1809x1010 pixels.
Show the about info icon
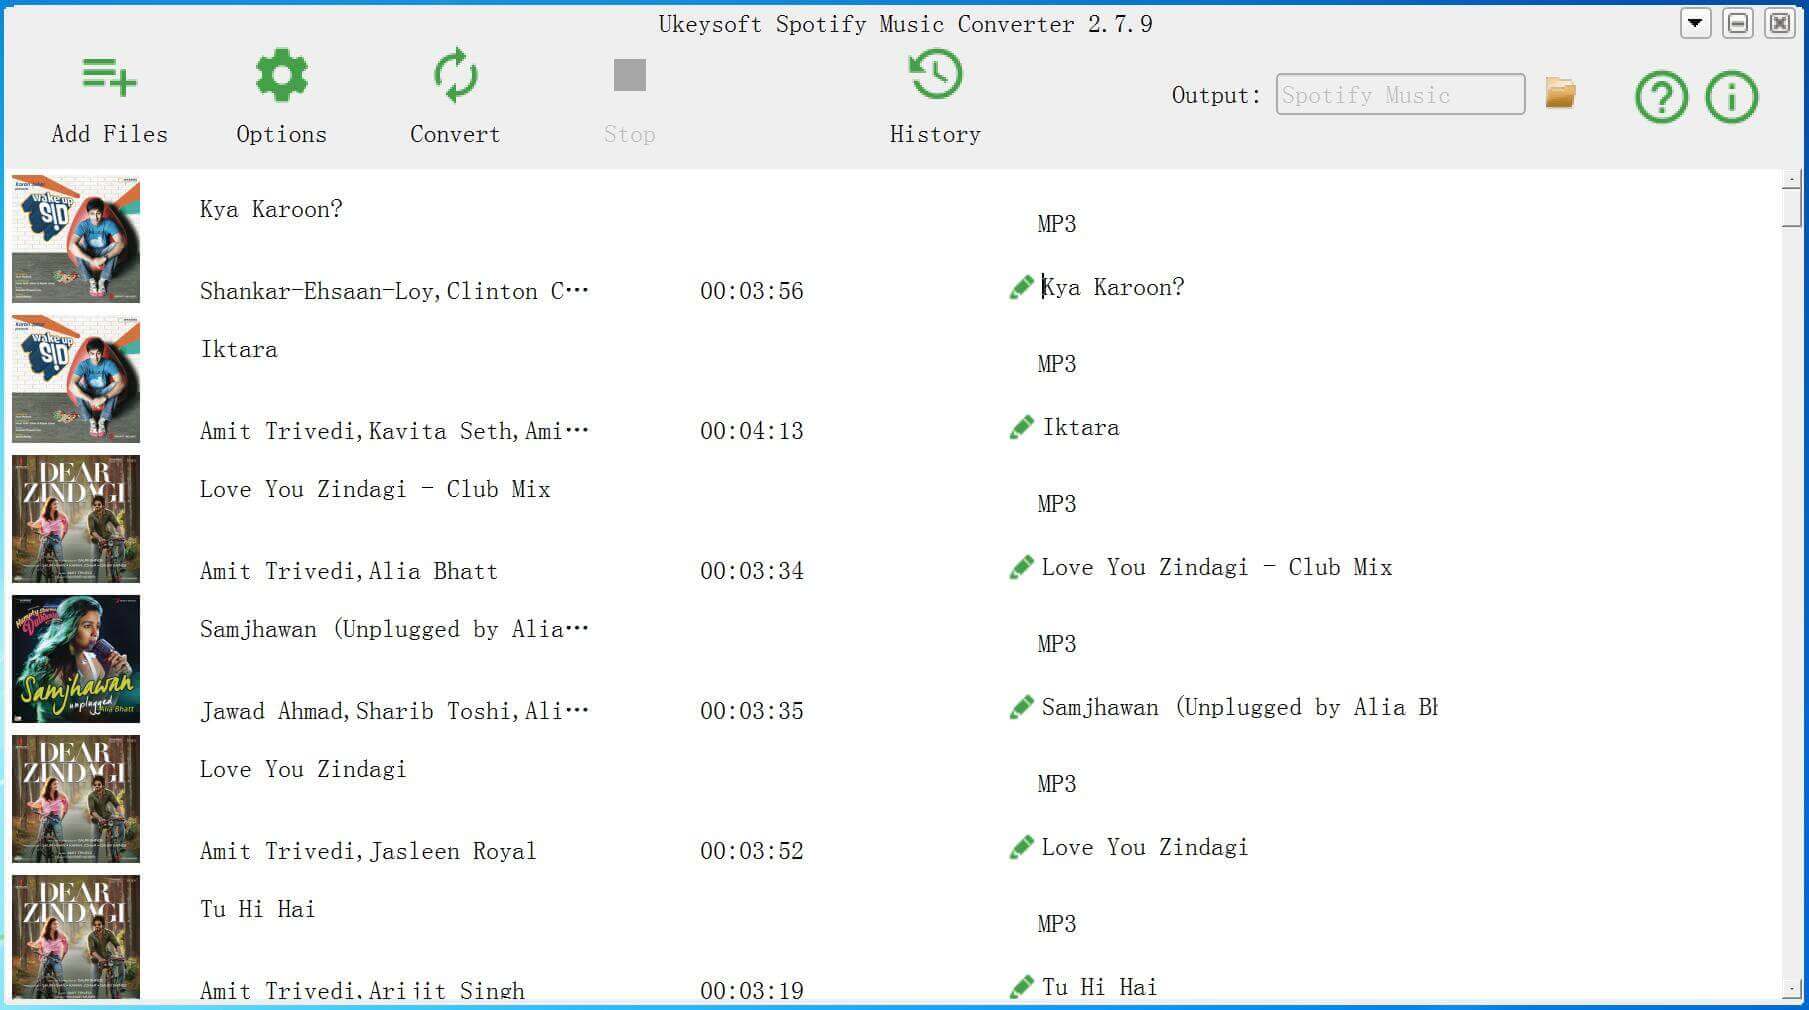point(1731,97)
